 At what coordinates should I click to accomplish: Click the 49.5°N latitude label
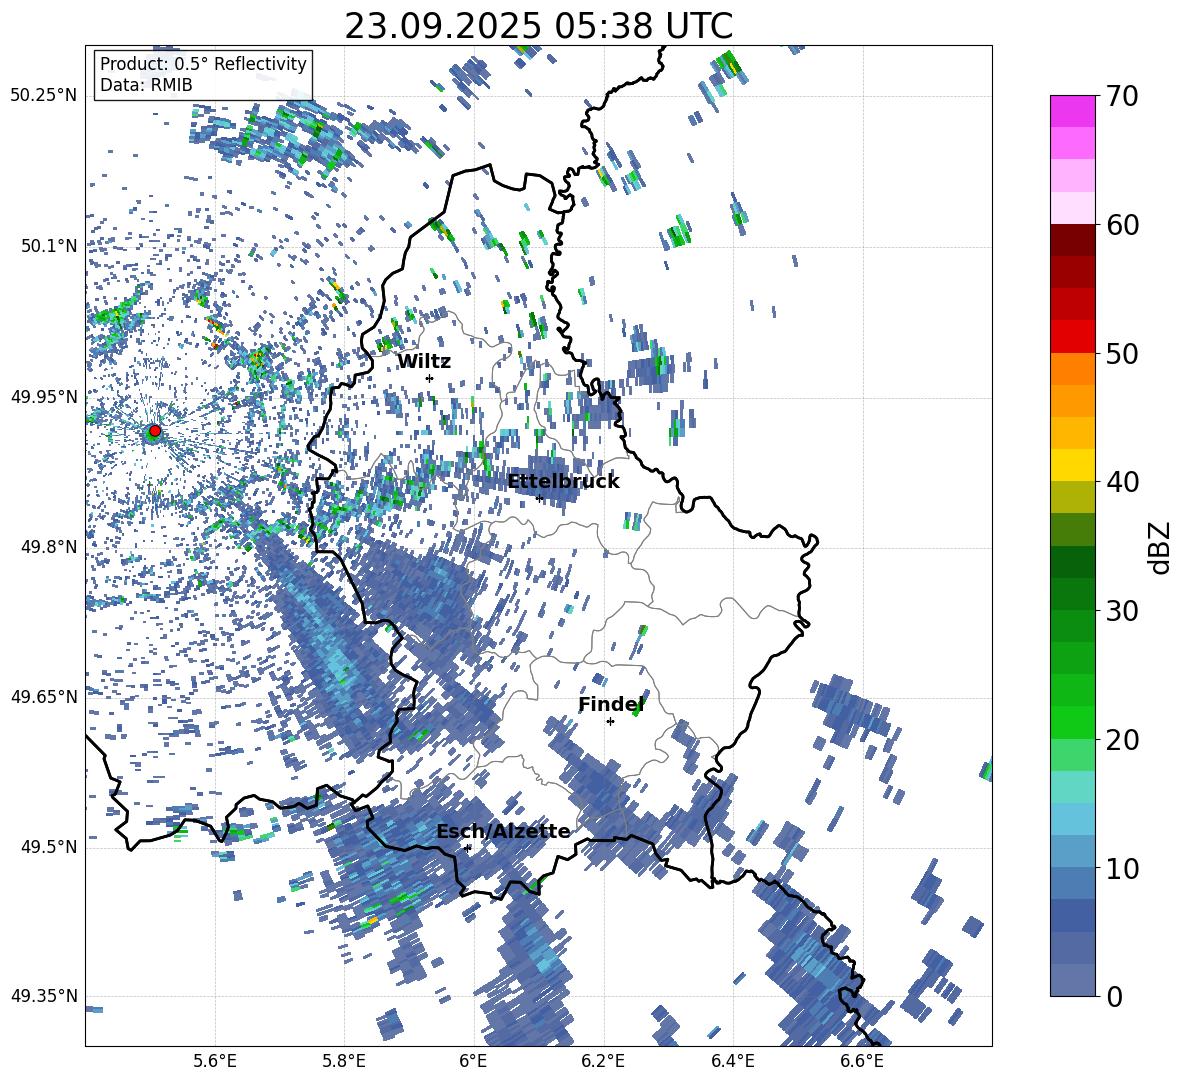tap(51, 847)
